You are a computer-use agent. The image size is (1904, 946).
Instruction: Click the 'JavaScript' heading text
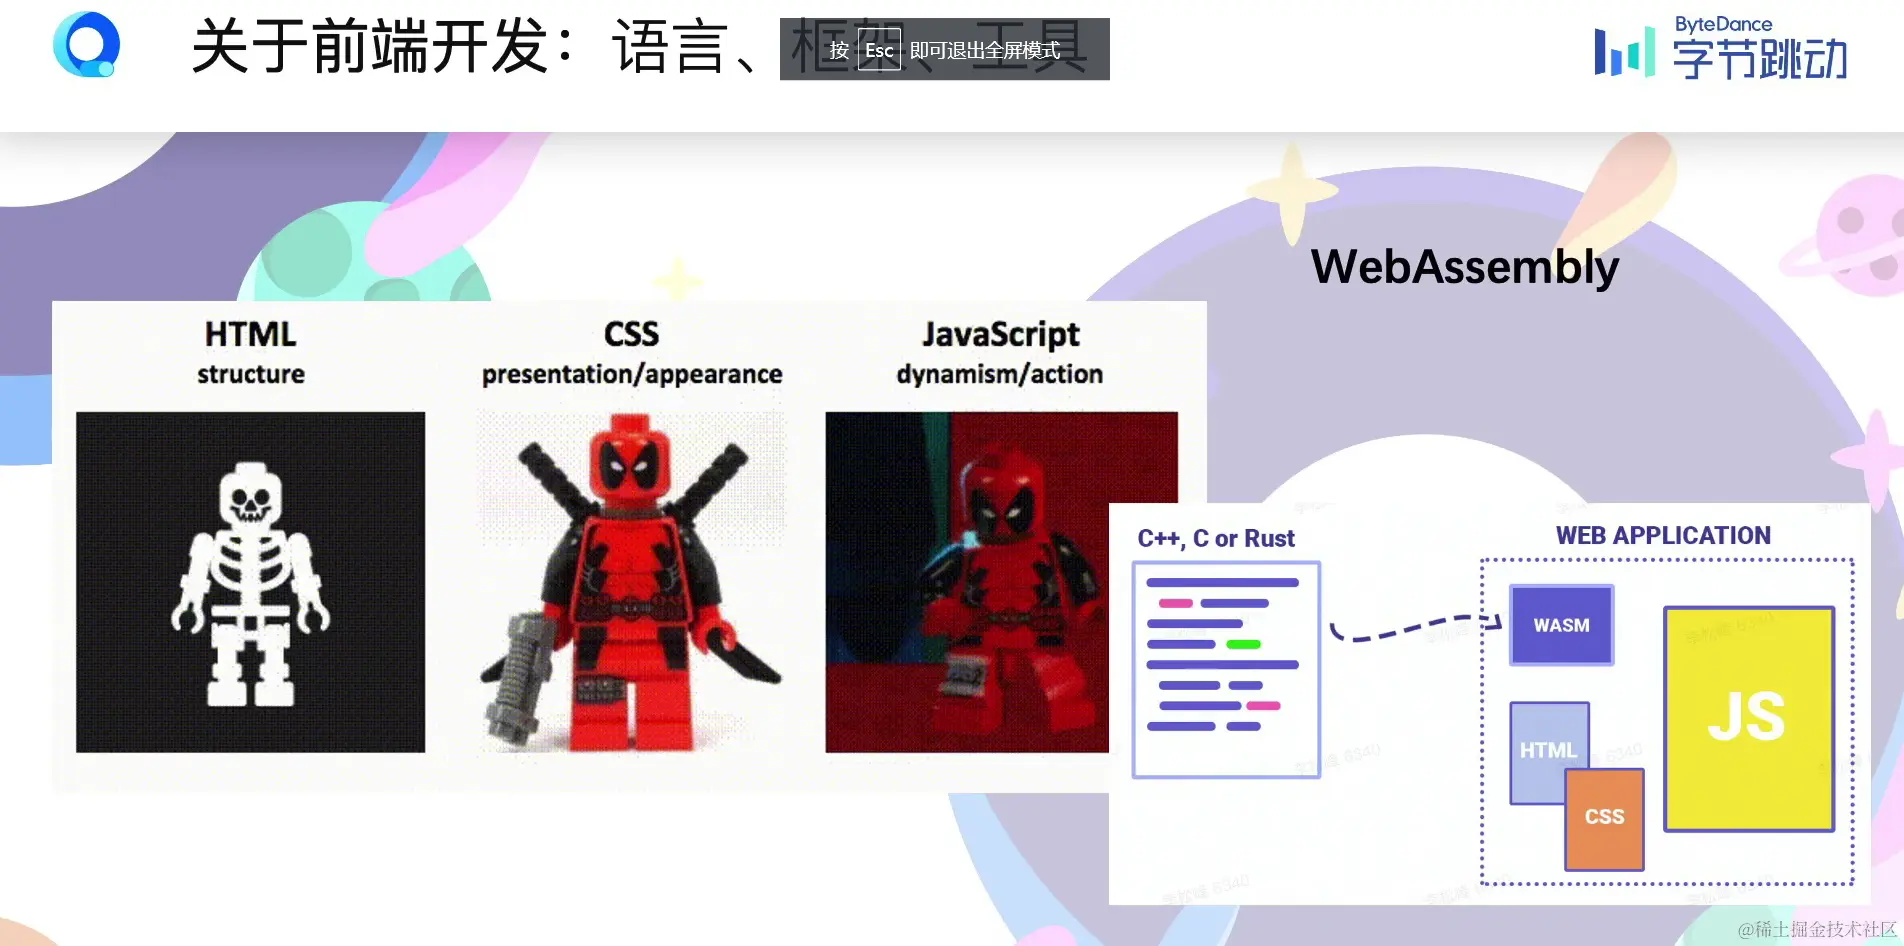(1000, 335)
